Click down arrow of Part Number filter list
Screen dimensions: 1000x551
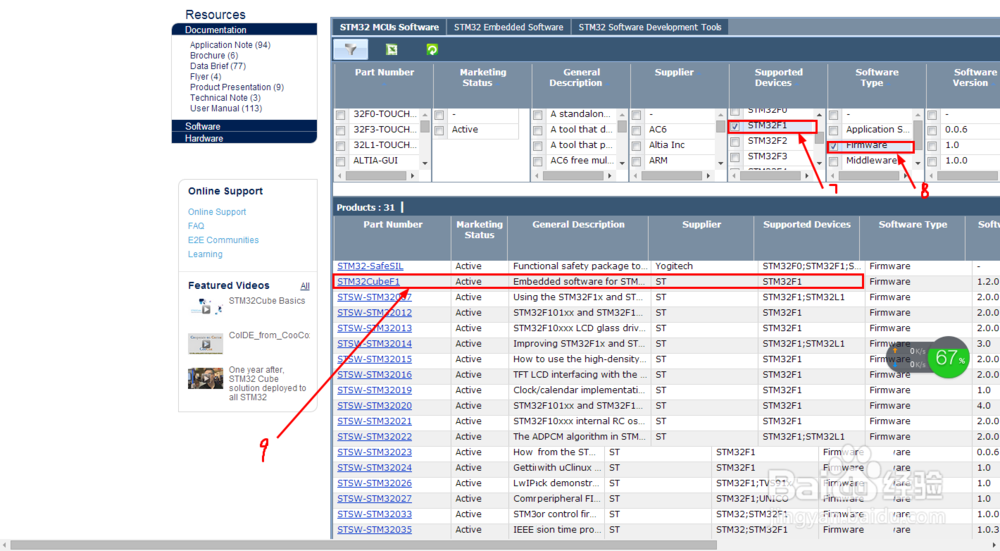point(425,163)
